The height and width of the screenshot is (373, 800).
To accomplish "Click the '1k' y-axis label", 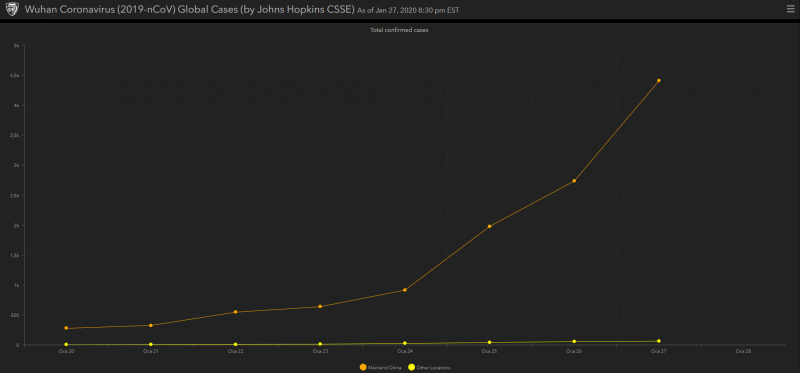I will tap(16, 285).
